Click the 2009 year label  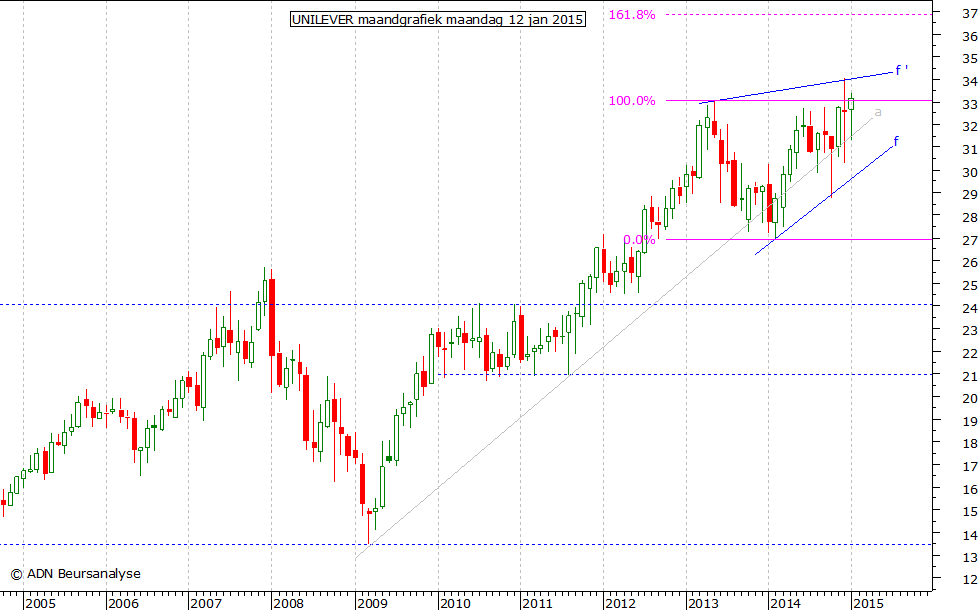tap(372, 603)
